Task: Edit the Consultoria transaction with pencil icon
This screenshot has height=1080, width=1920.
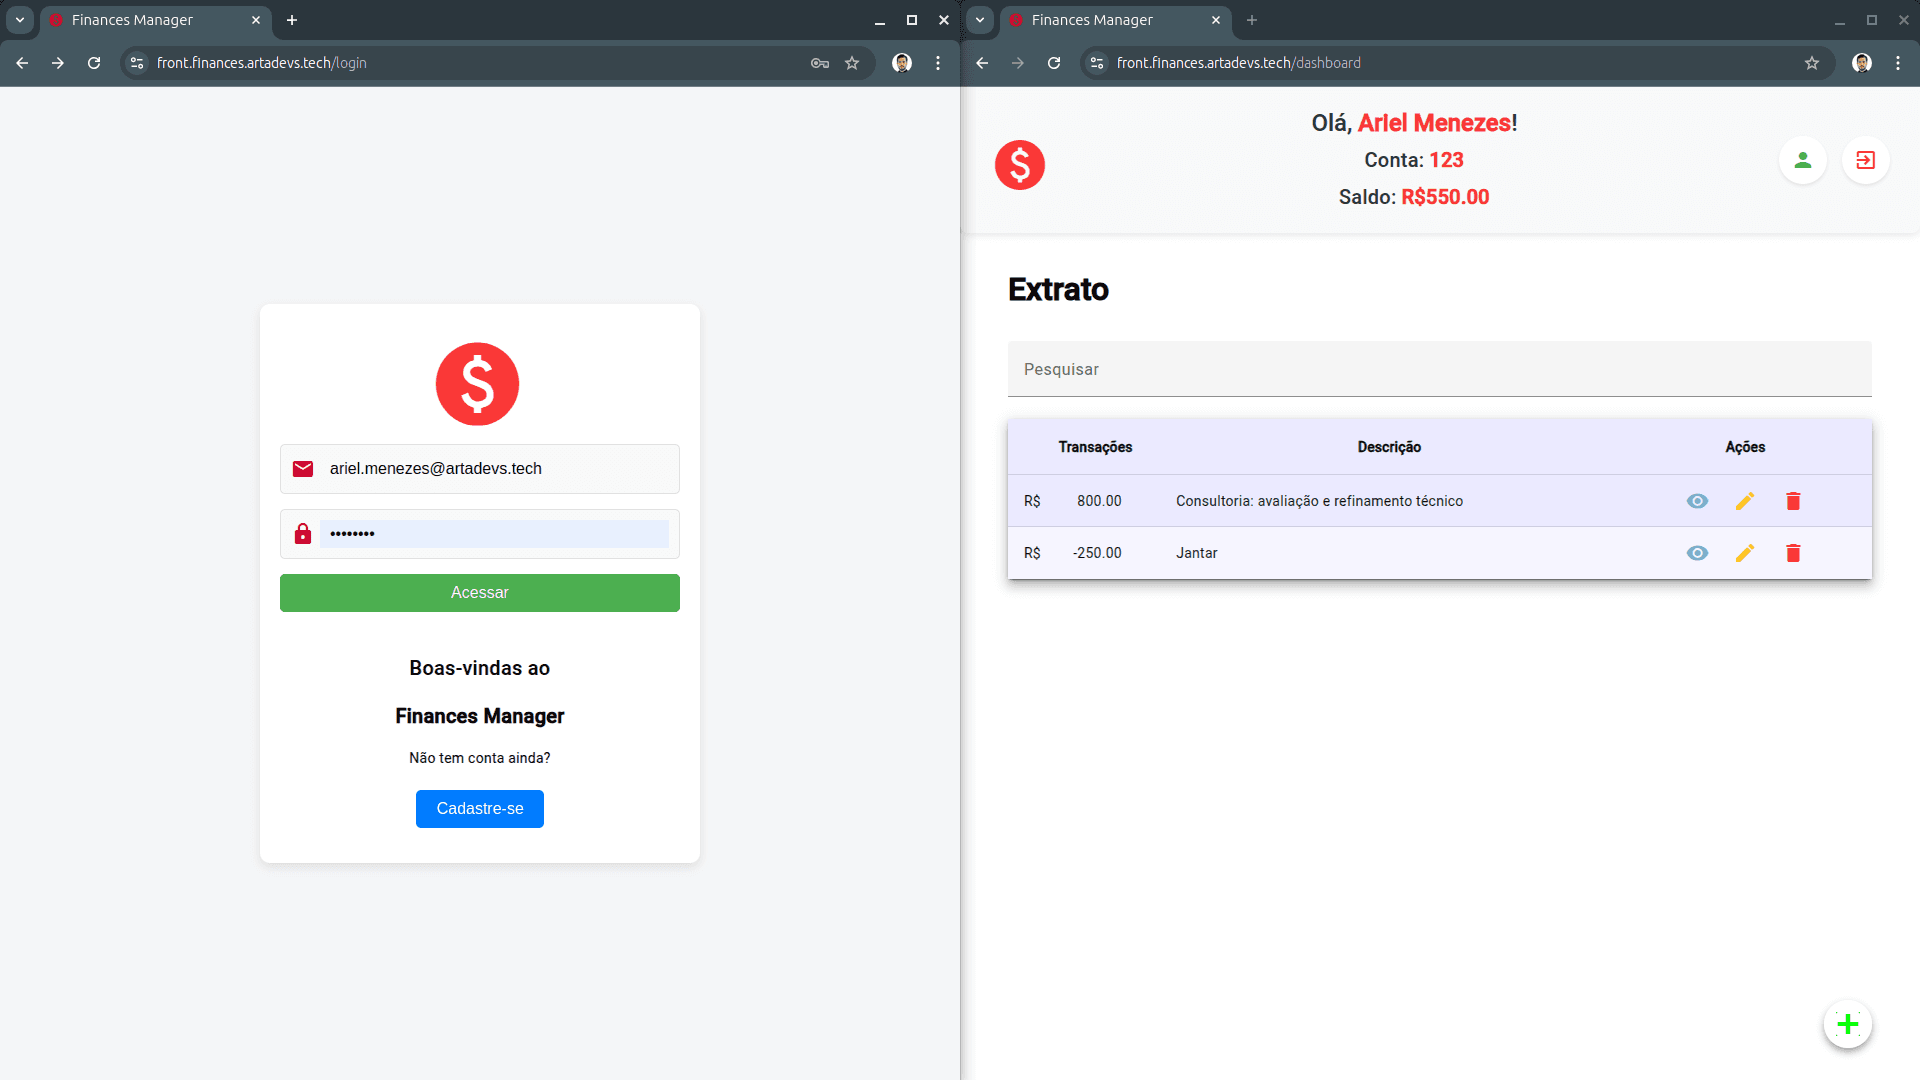Action: click(1745, 501)
